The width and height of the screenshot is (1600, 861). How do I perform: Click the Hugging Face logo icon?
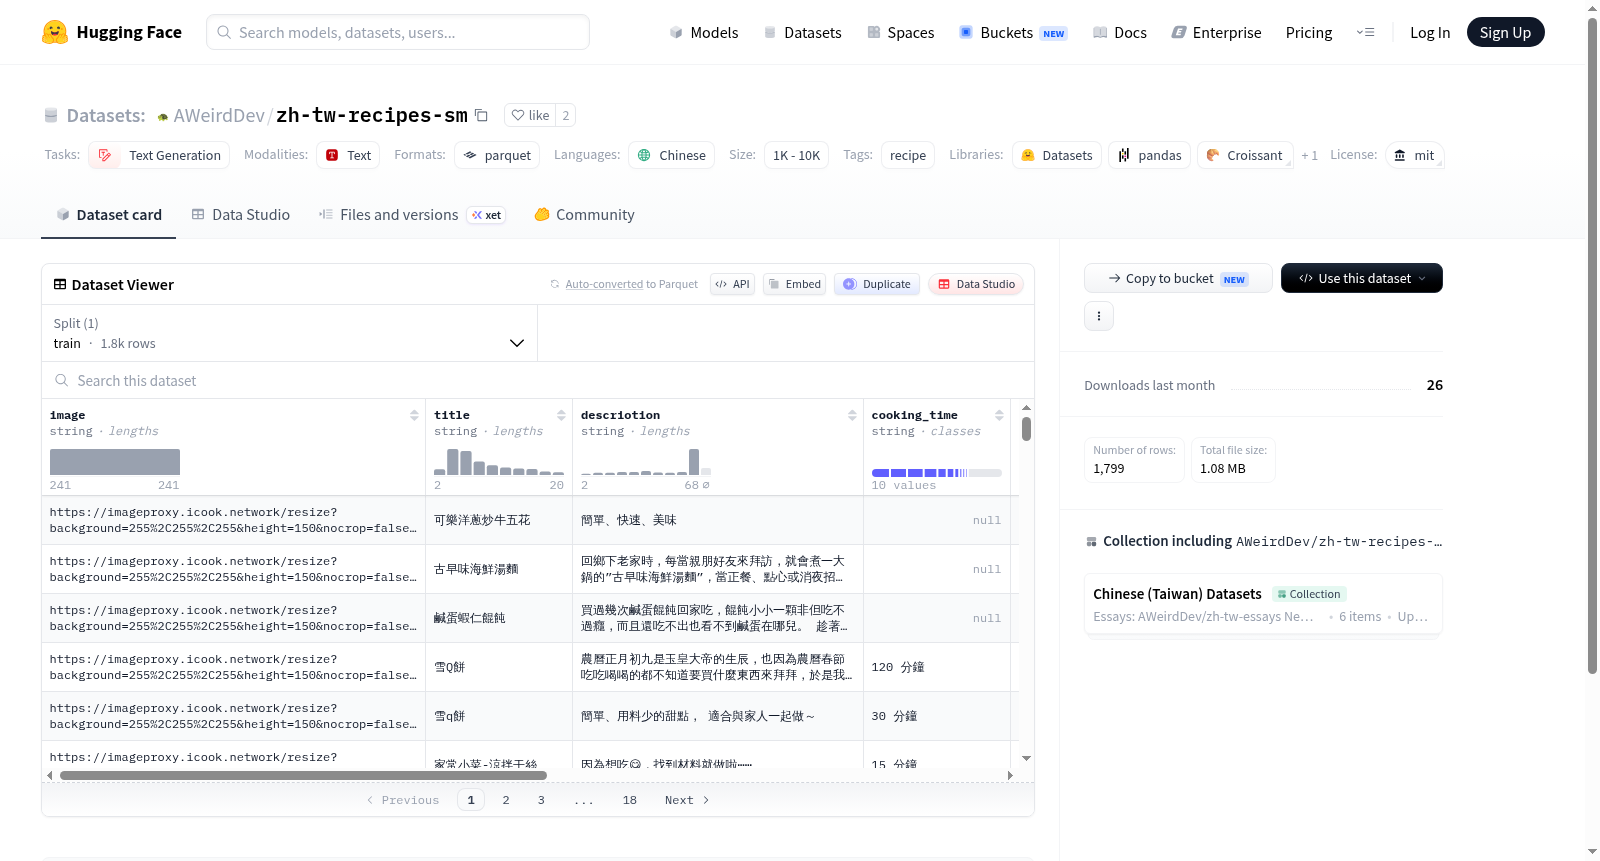55,32
